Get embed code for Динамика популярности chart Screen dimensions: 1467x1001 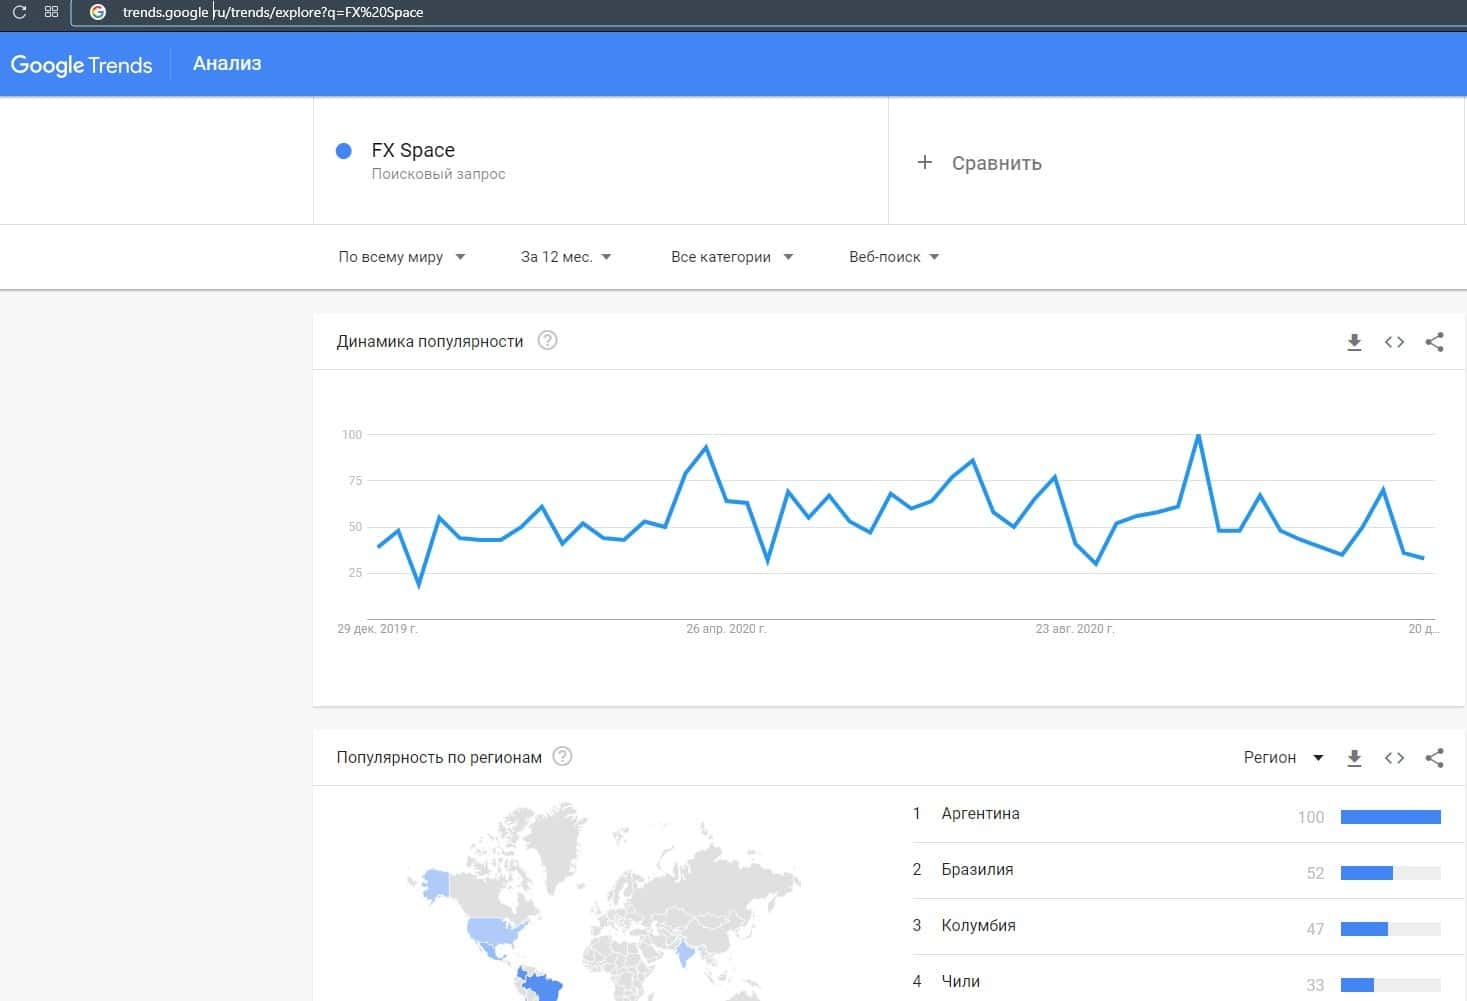point(1394,342)
